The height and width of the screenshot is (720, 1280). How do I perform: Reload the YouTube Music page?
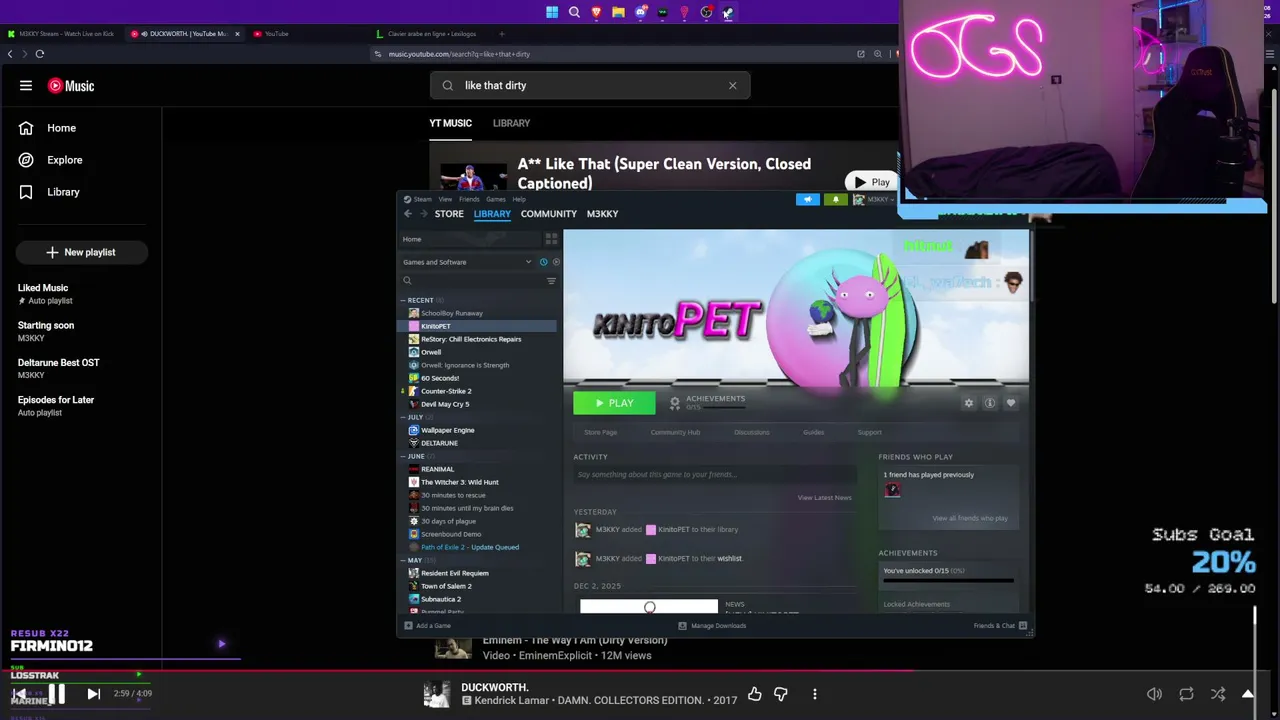[x=40, y=54]
